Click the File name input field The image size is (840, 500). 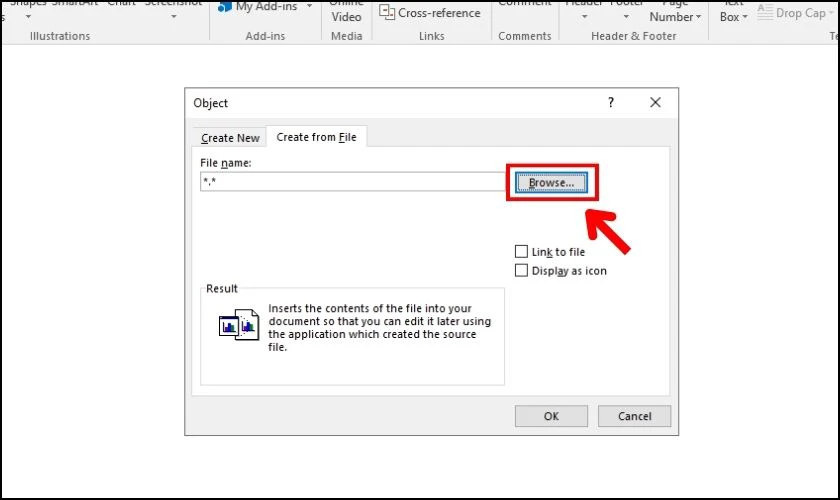click(x=353, y=182)
